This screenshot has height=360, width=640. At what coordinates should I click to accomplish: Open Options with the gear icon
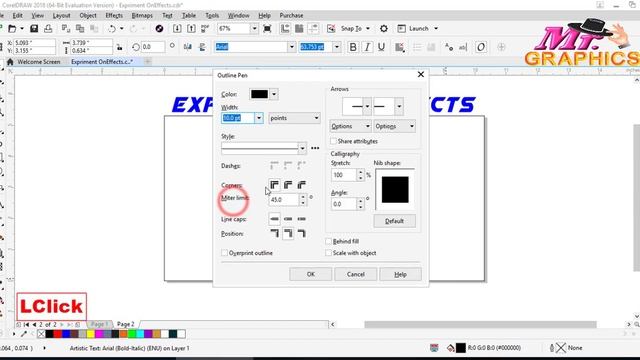tap(384, 29)
